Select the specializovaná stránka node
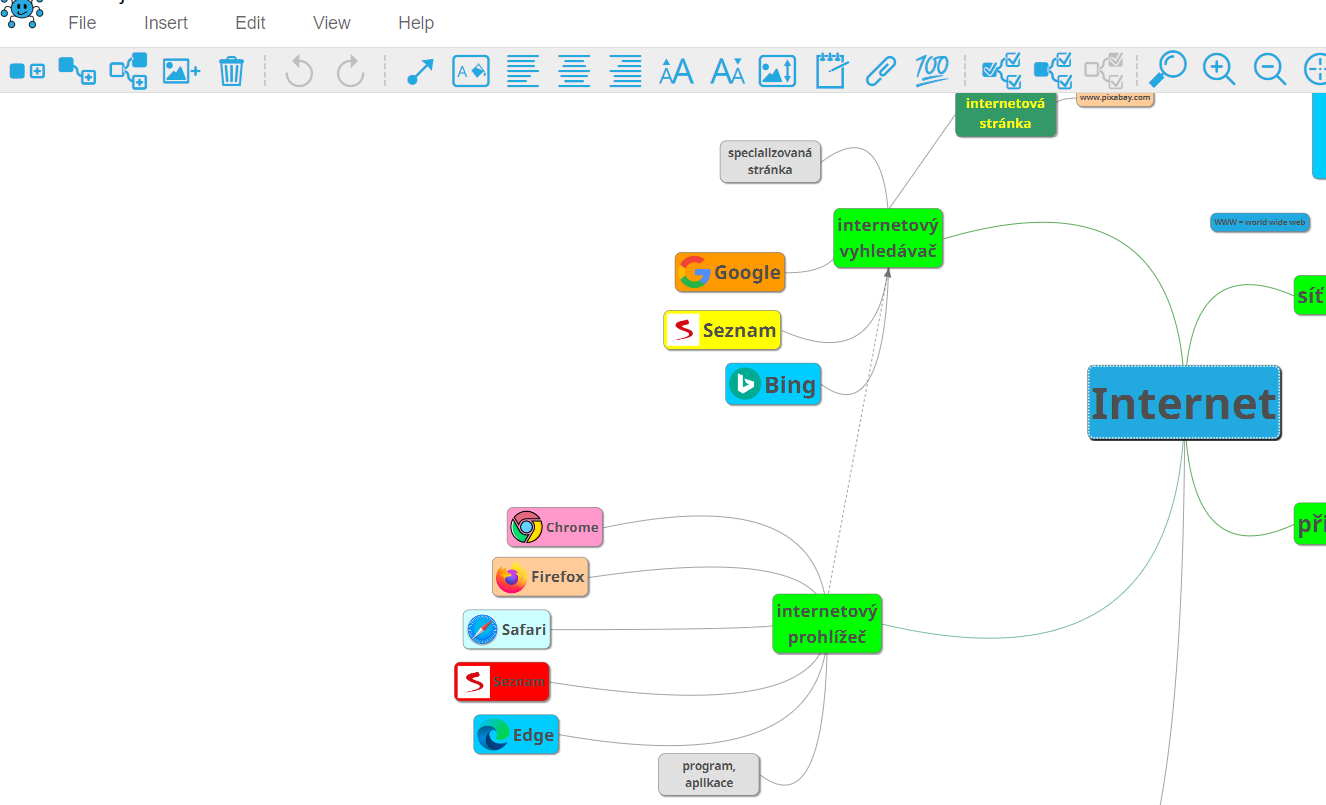 770,162
